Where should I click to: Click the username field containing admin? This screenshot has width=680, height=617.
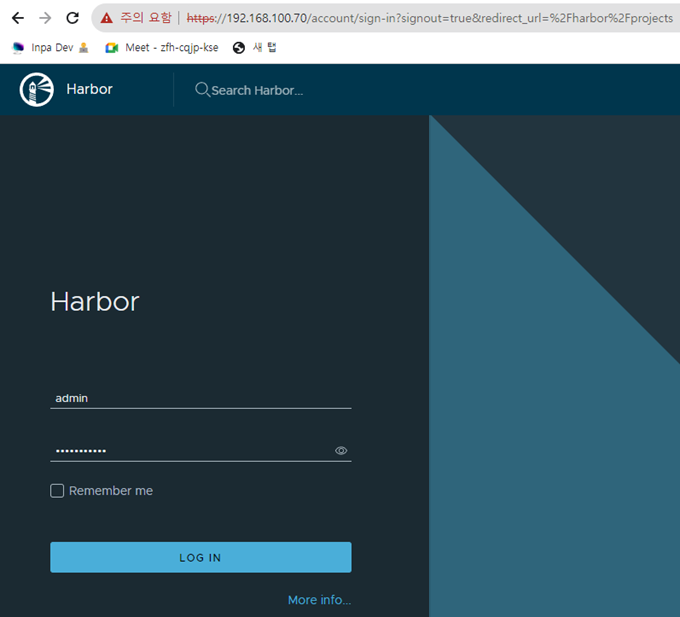201,398
